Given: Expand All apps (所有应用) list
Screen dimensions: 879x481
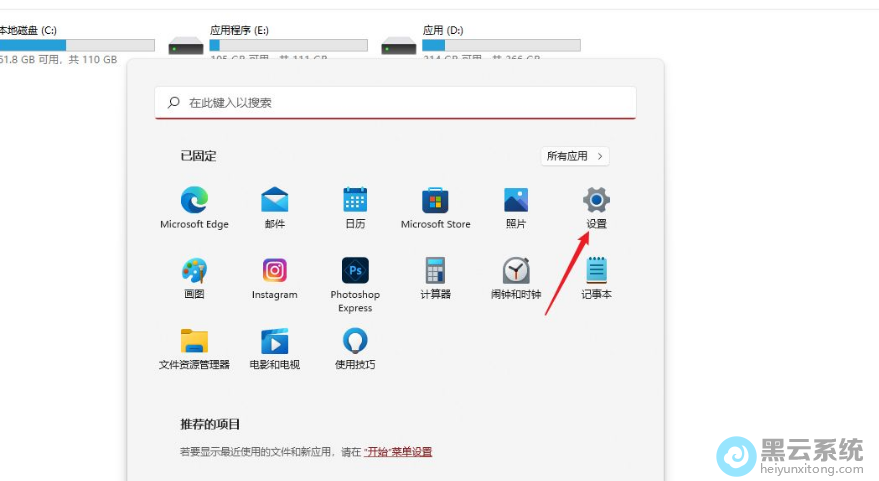Looking at the screenshot, I should pyautogui.click(x=575, y=156).
